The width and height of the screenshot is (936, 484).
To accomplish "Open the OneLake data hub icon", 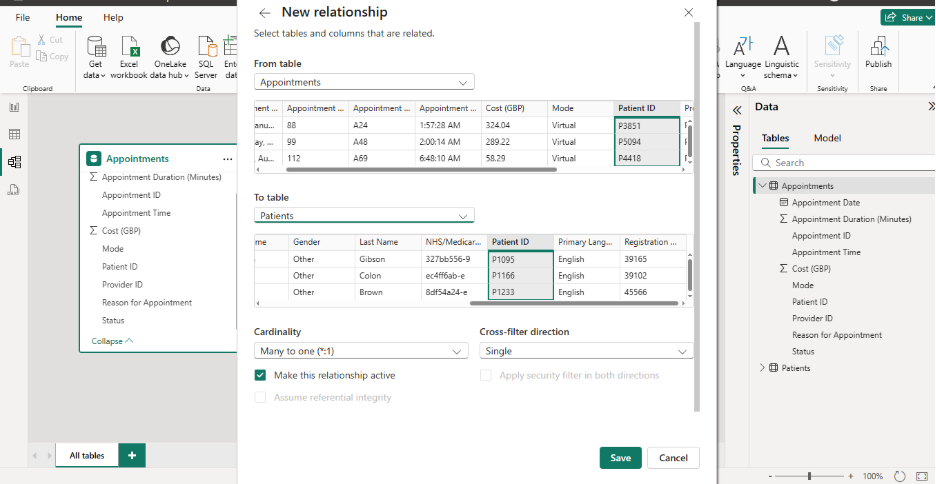I will [x=170, y=46].
